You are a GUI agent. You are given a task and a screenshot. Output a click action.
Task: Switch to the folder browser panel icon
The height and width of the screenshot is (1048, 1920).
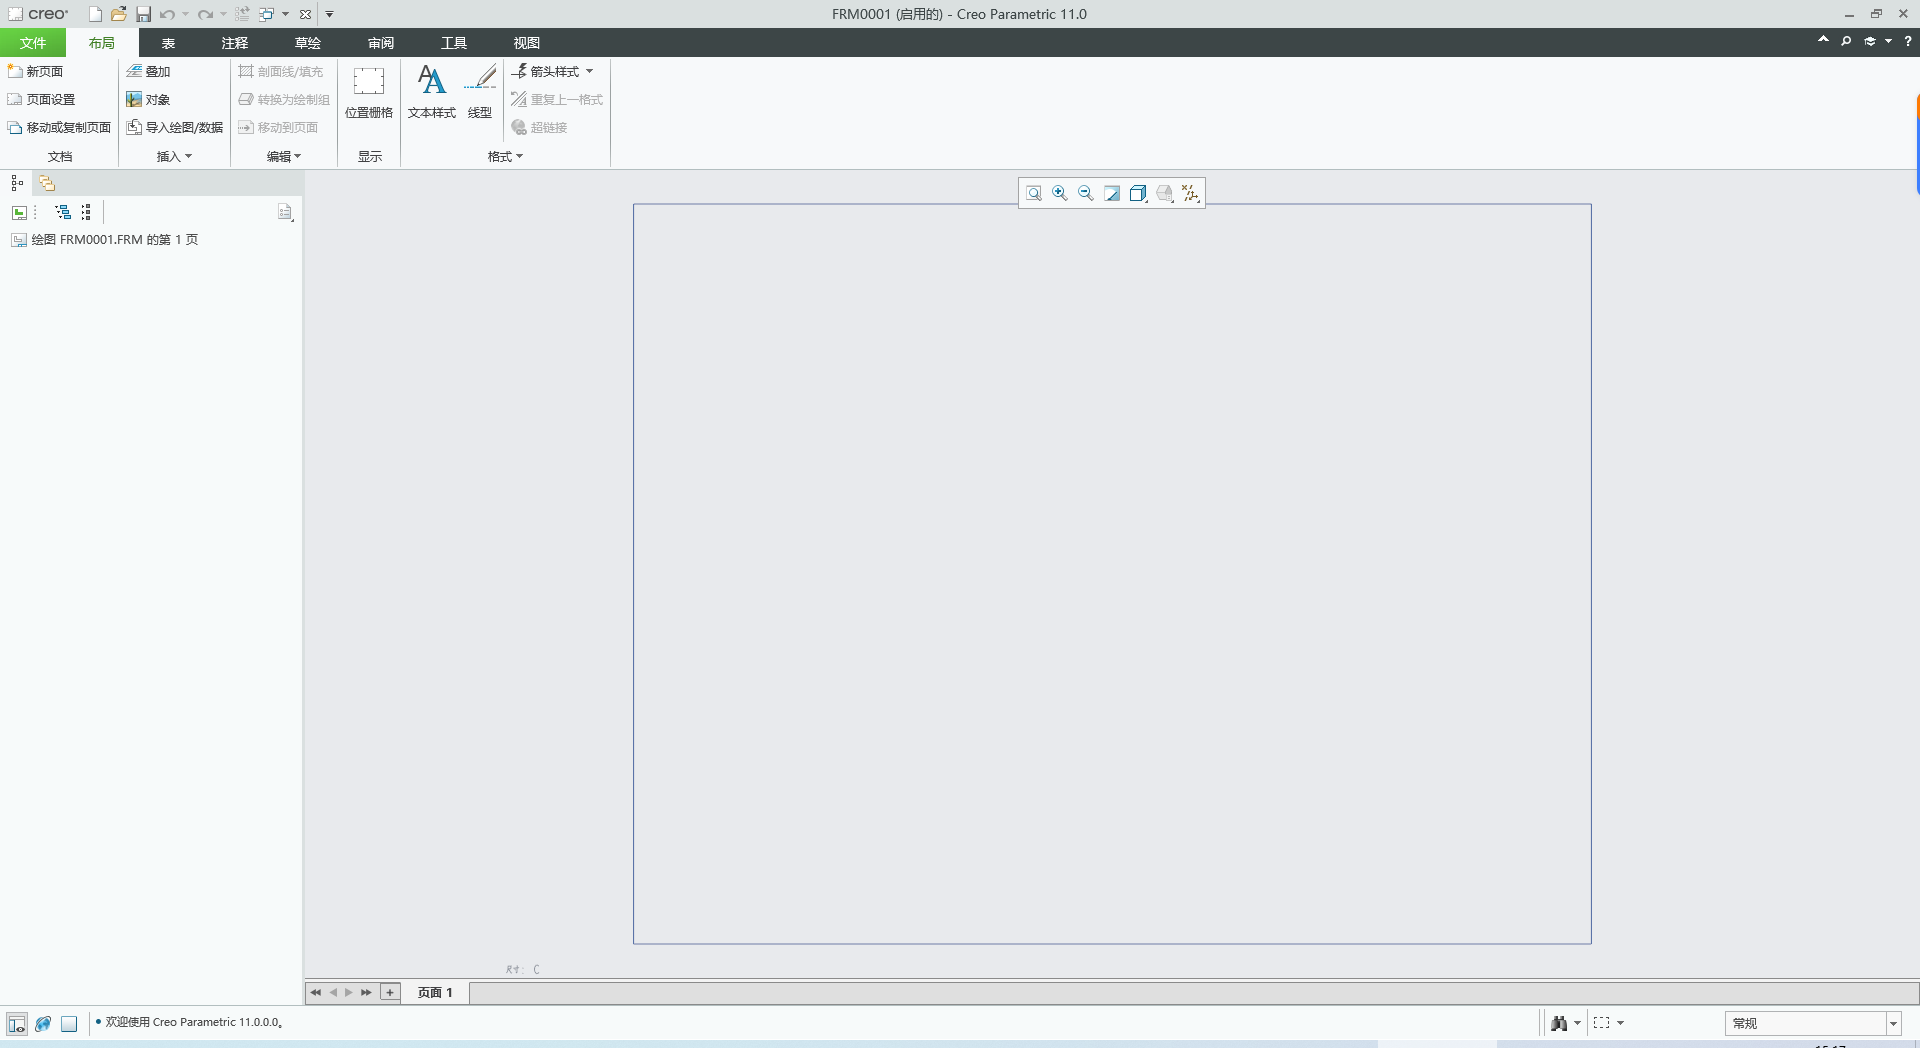[x=46, y=183]
